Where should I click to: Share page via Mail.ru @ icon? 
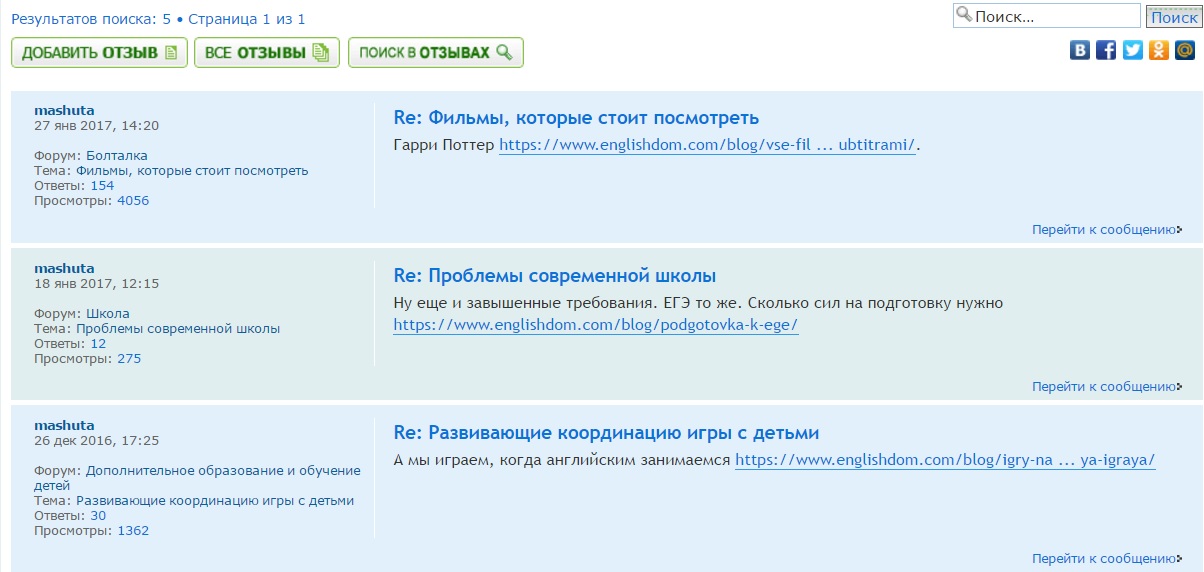[1184, 50]
